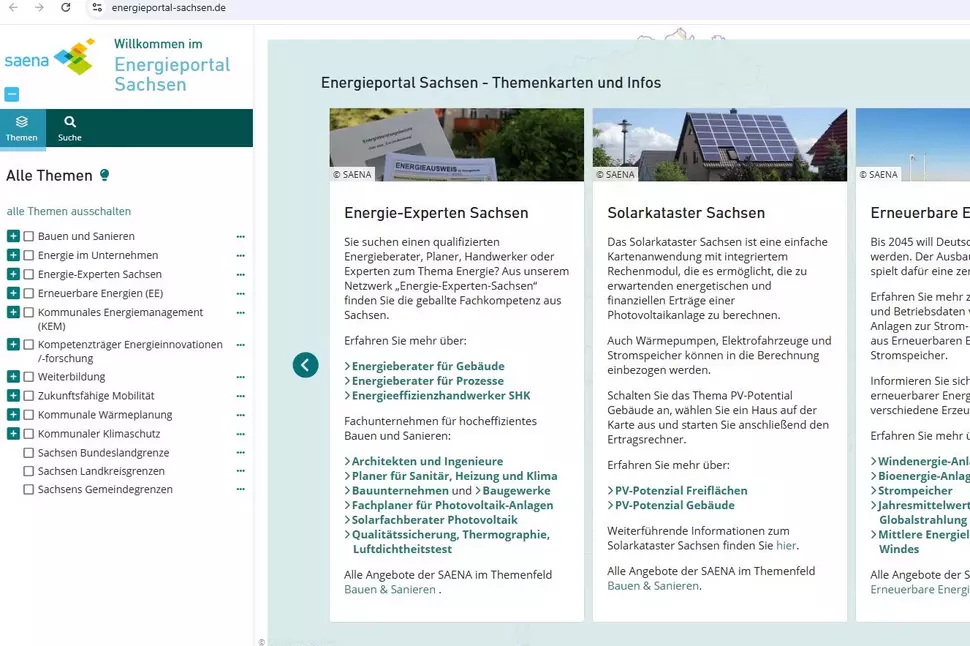Expand the Energie im Unternehmen theme
This screenshot has width=970, height=646.
pyautogui.click(x=11, y=255)
